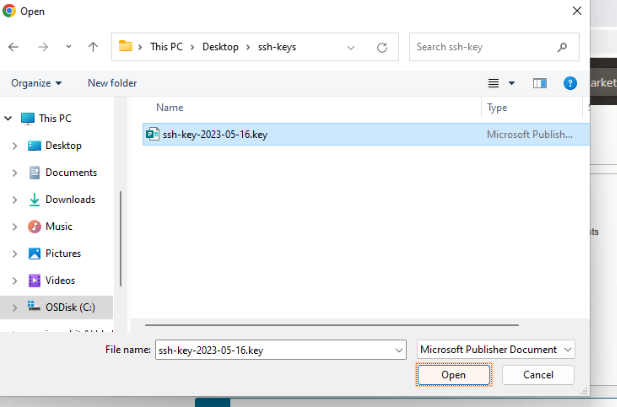Select ssh-keys in the address breadcrumb
The height and width of the screenshot is (407, 617).
(277, 47)
